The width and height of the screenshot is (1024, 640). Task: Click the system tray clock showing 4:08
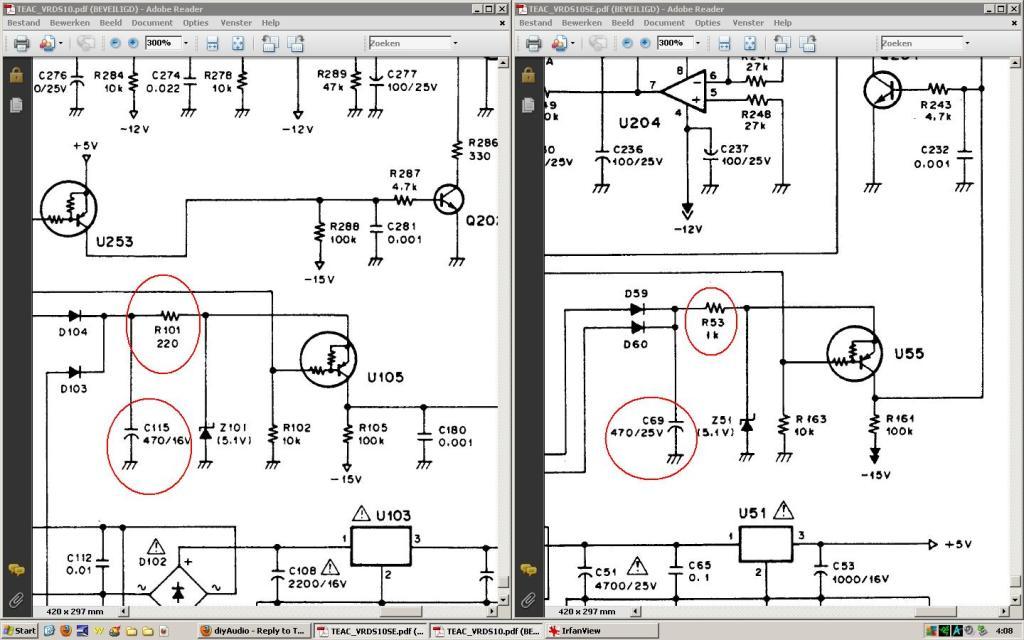(x=1004, y=631)
